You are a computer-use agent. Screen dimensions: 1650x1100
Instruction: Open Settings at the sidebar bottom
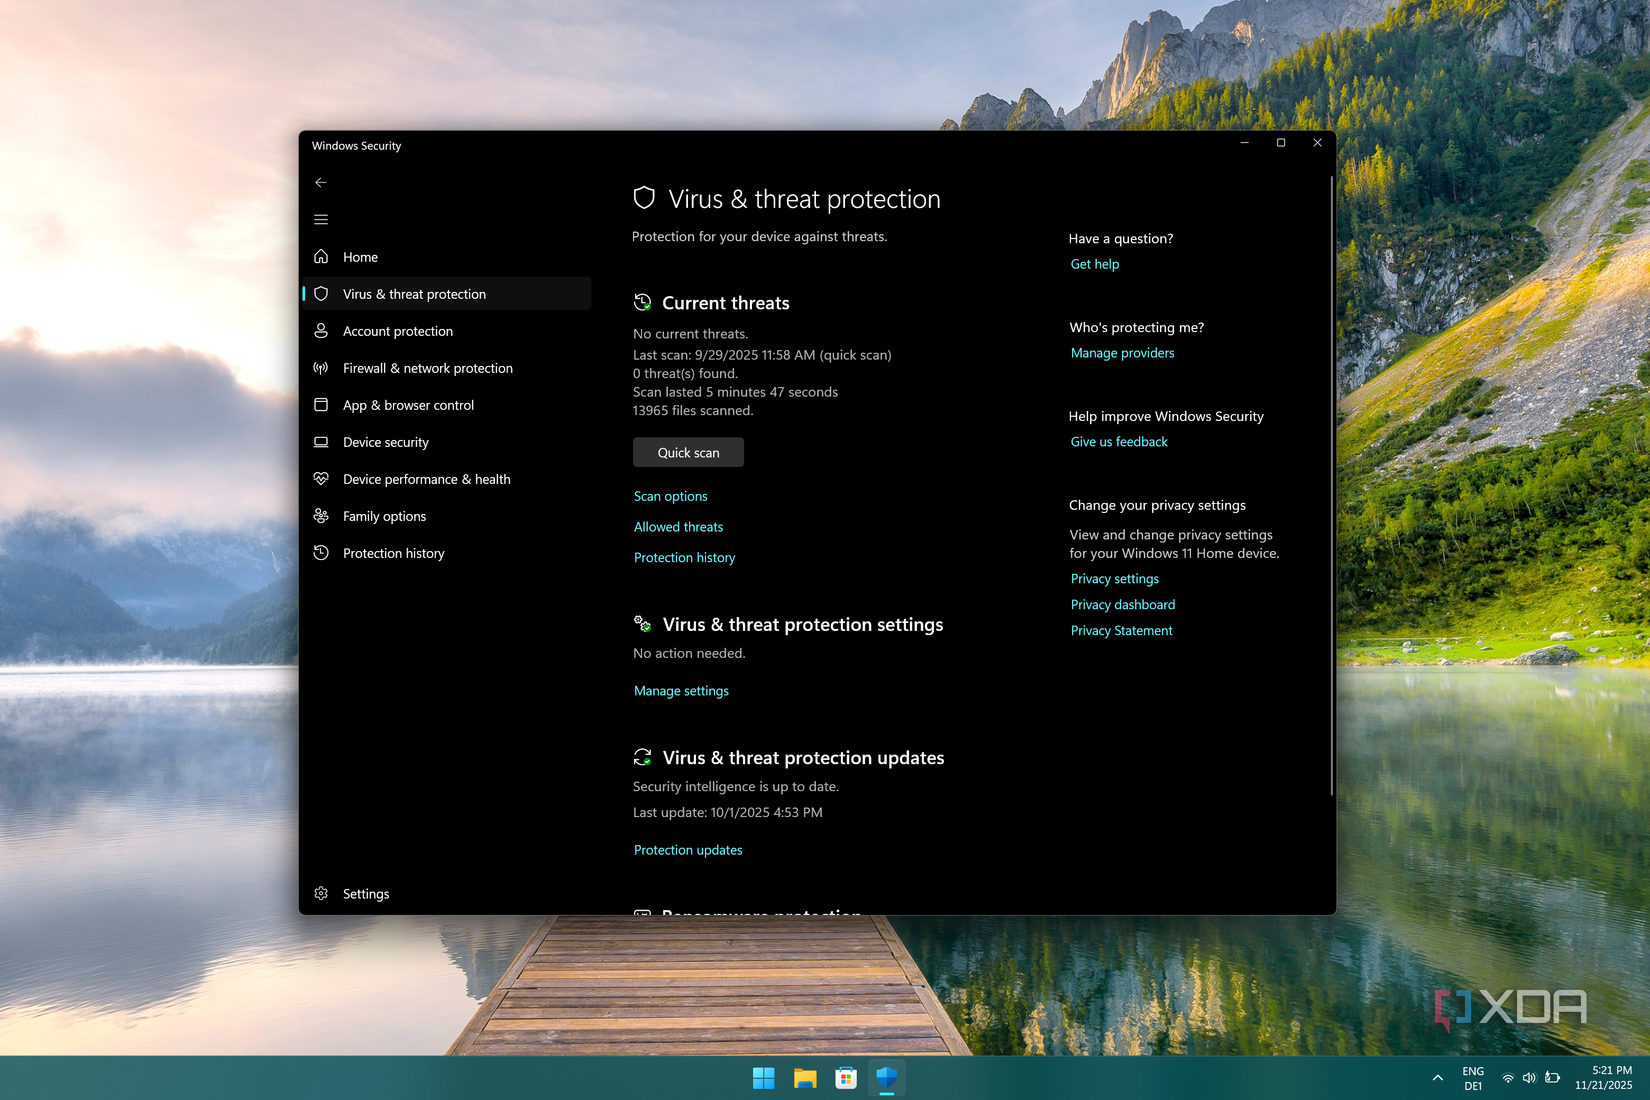[x=447, y=894]
